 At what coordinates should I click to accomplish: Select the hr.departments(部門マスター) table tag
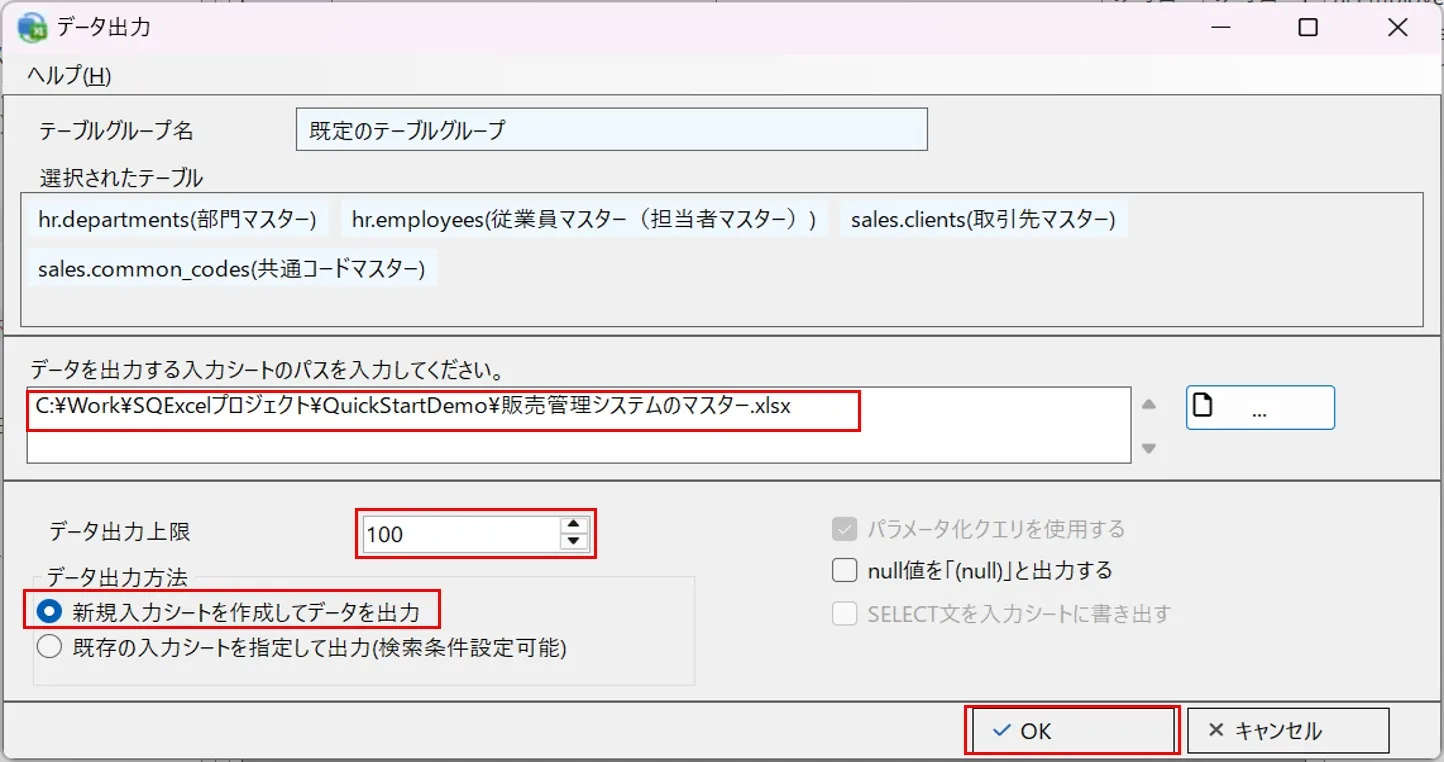pos(177,220)
